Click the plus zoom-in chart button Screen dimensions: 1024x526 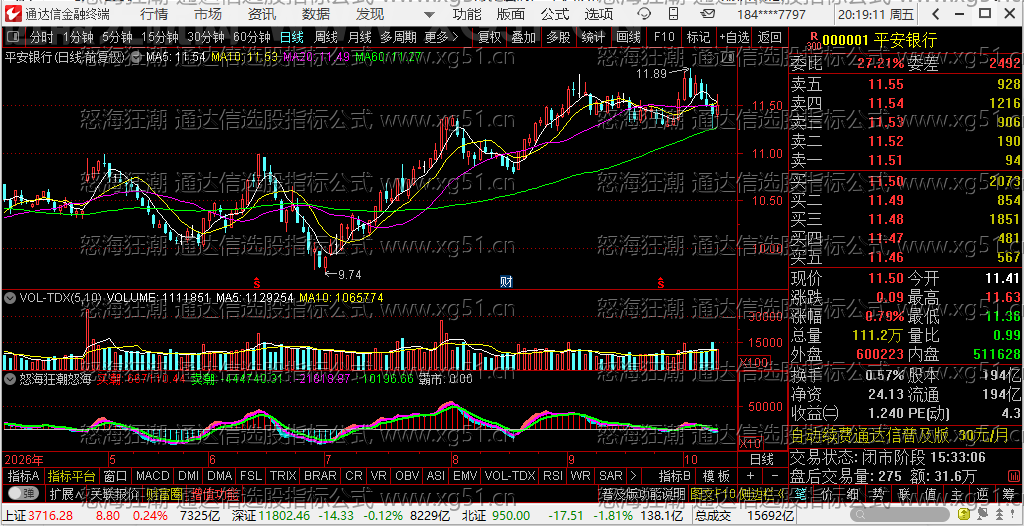[x=750, y=476]
